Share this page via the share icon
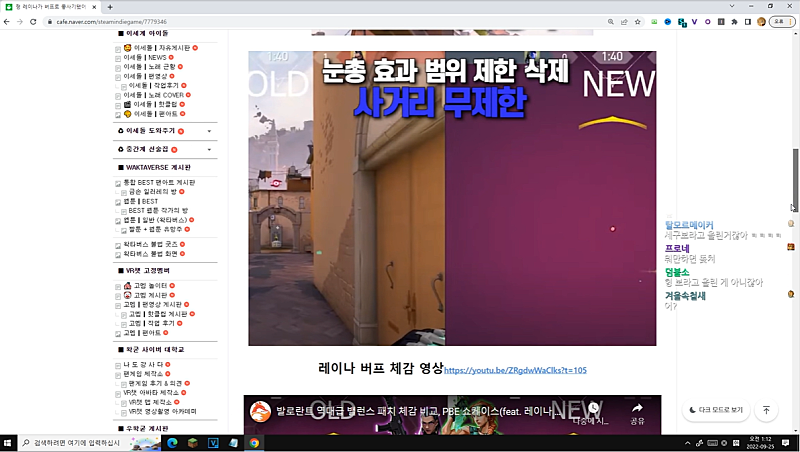The width and height of the screenshot is (800, 452). click(x=624, y=22)
